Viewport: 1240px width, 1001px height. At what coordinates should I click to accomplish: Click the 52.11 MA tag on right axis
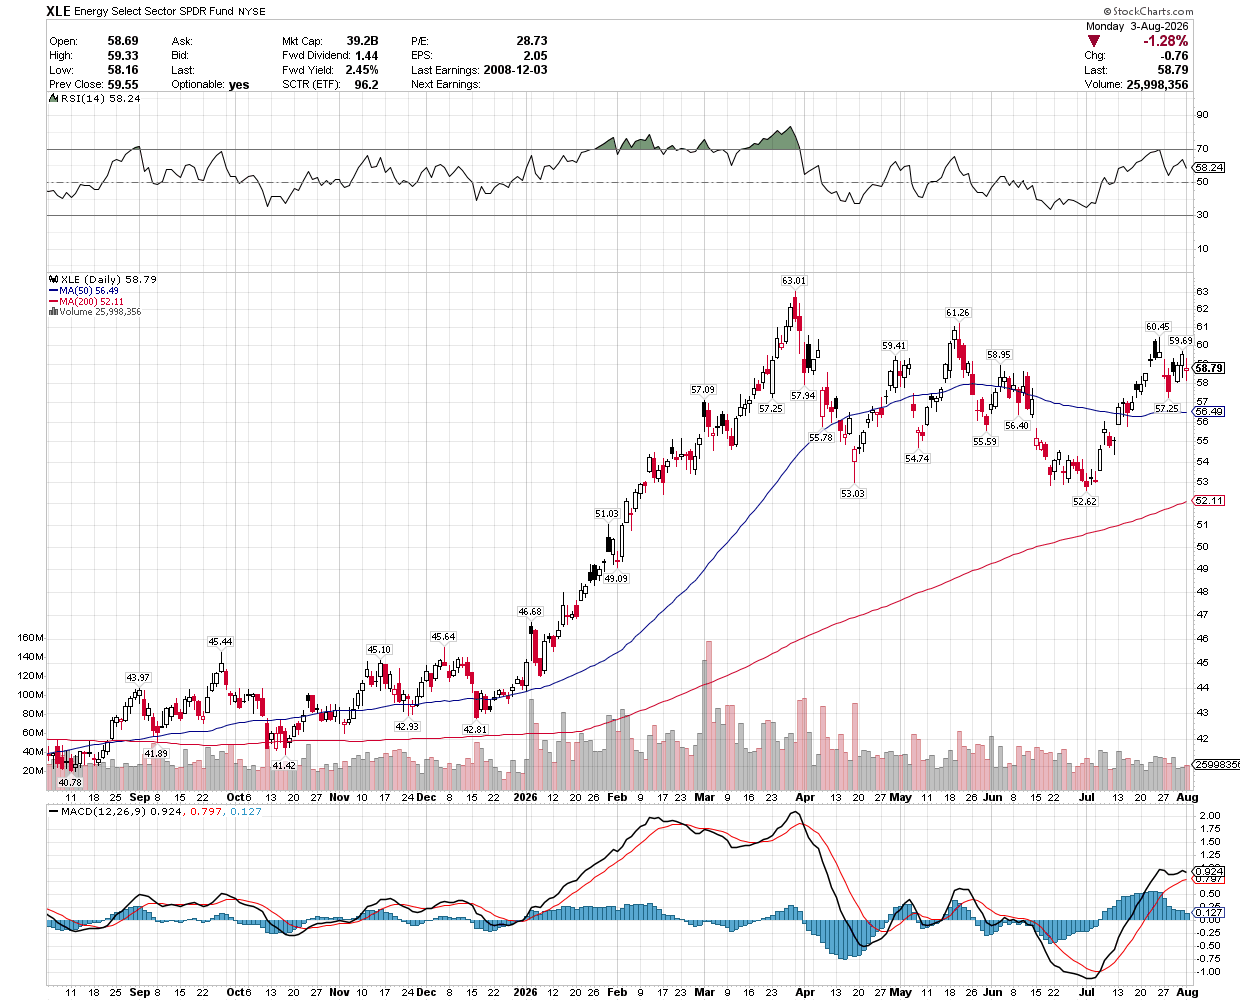point(1209,500)
